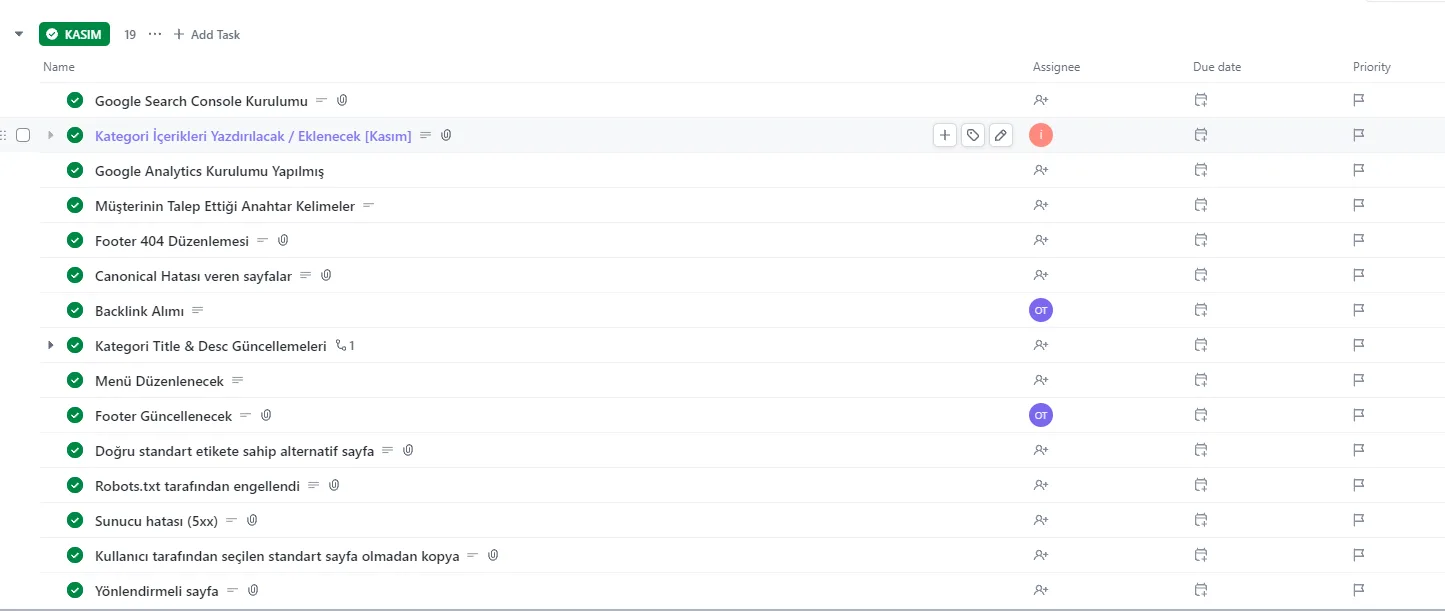Open the Robots.txt tarafından engellendi task
This screenshot has width=1445, height=611.
pos(197,486)
